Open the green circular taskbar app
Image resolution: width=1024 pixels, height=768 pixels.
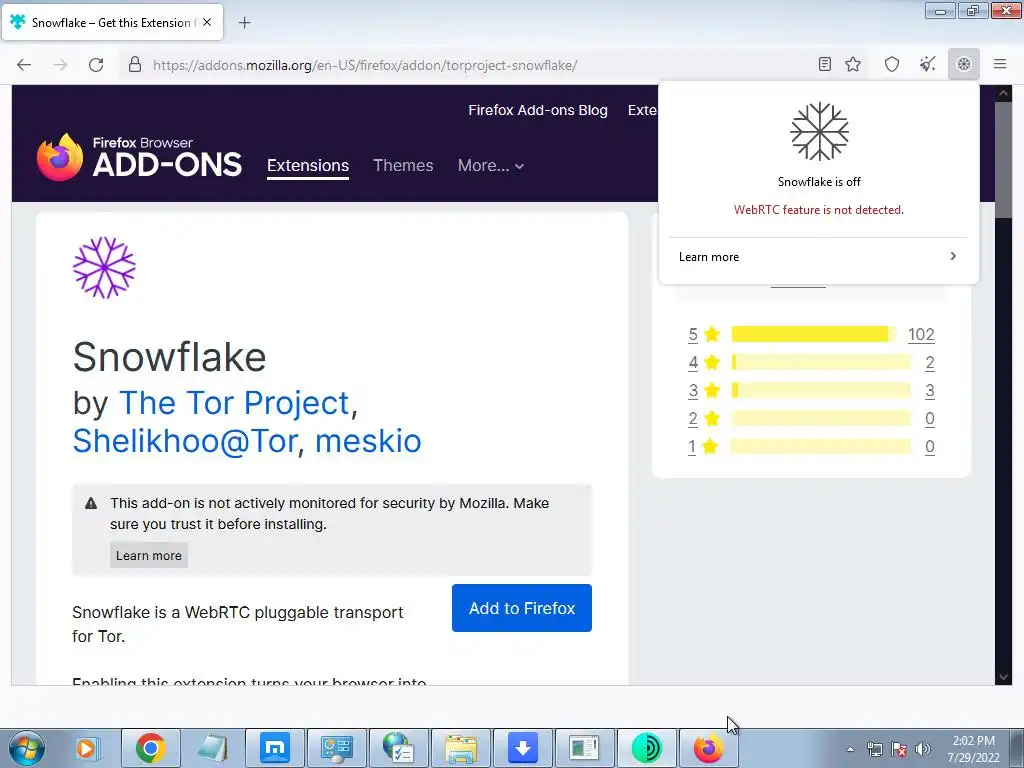647,748
